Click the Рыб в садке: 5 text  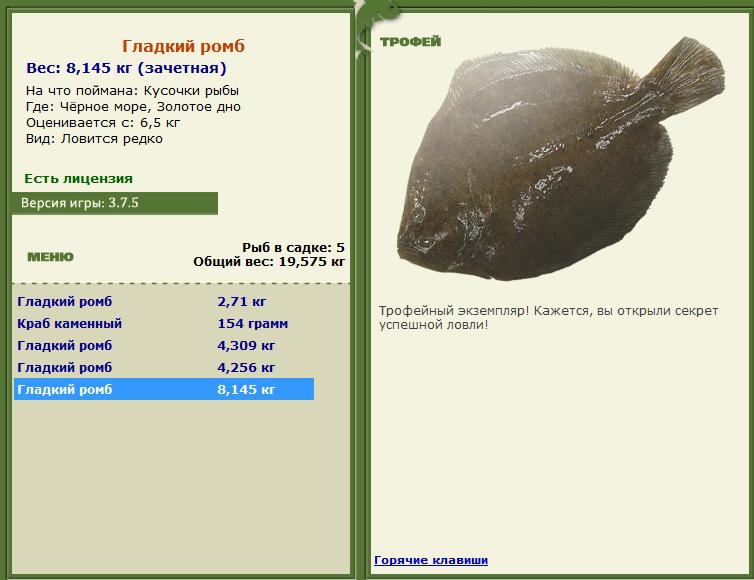point(293,248)
